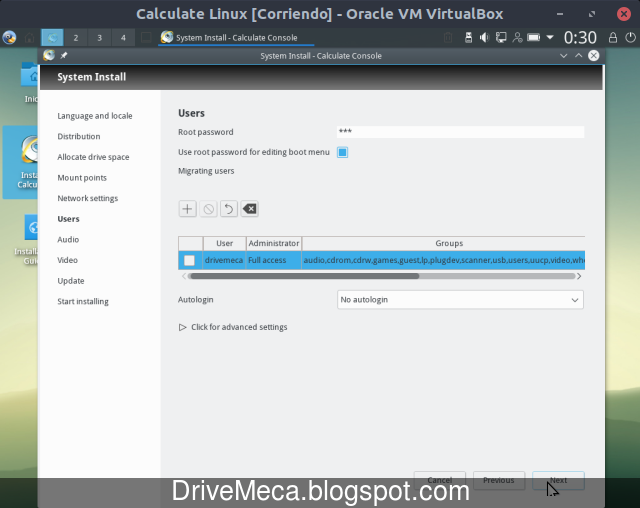This screenshot has height=508, width=640.
Task: Open the volume speaker tray icon
Action: point(484,38)
